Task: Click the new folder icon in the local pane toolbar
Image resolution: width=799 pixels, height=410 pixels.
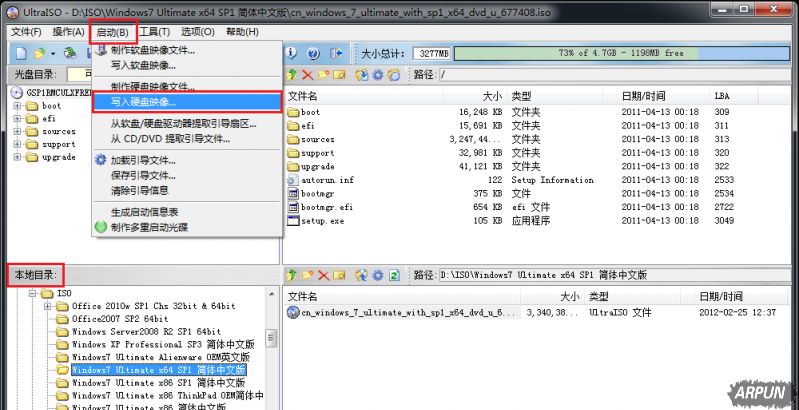Action: pyautogui.click(x=307, y=275)
